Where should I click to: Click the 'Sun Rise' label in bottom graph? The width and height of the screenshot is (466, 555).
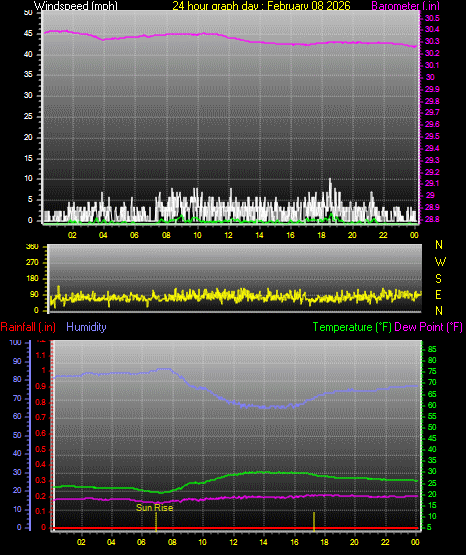[x=155, y=508]
